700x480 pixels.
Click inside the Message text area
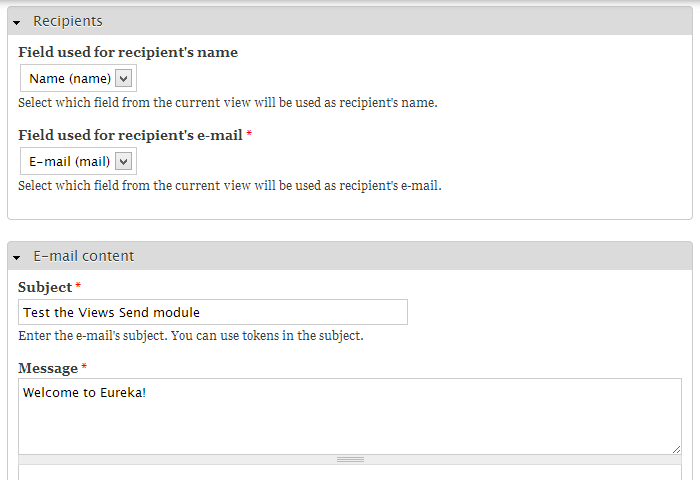[349, 416]
